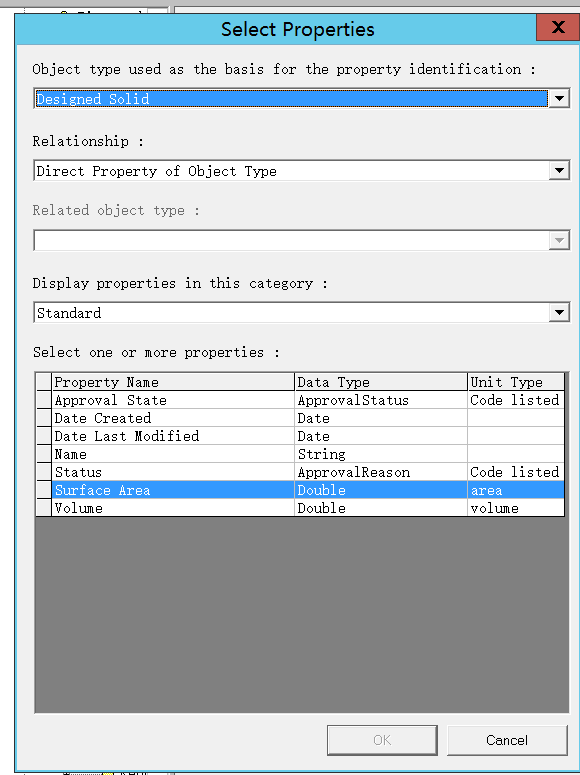
Task: Close the Select Properties dialog
Action: point(558,27)
